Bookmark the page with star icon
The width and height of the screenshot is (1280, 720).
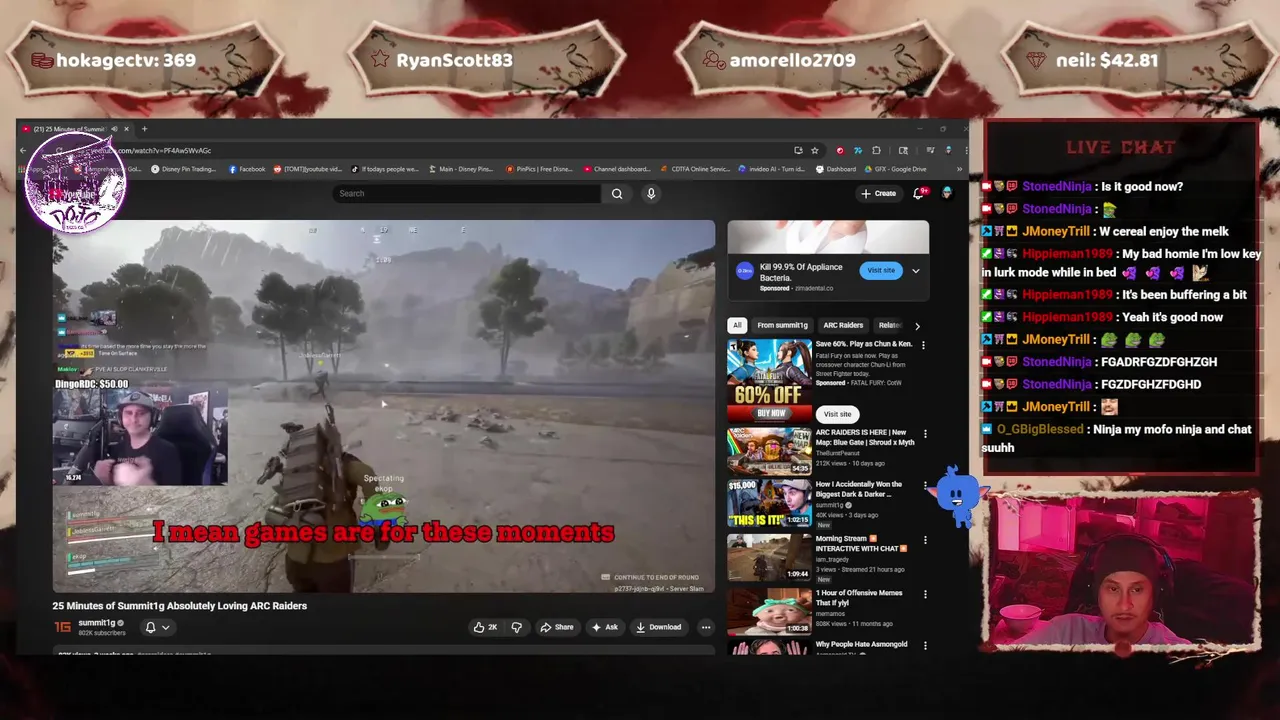point(814,150)
